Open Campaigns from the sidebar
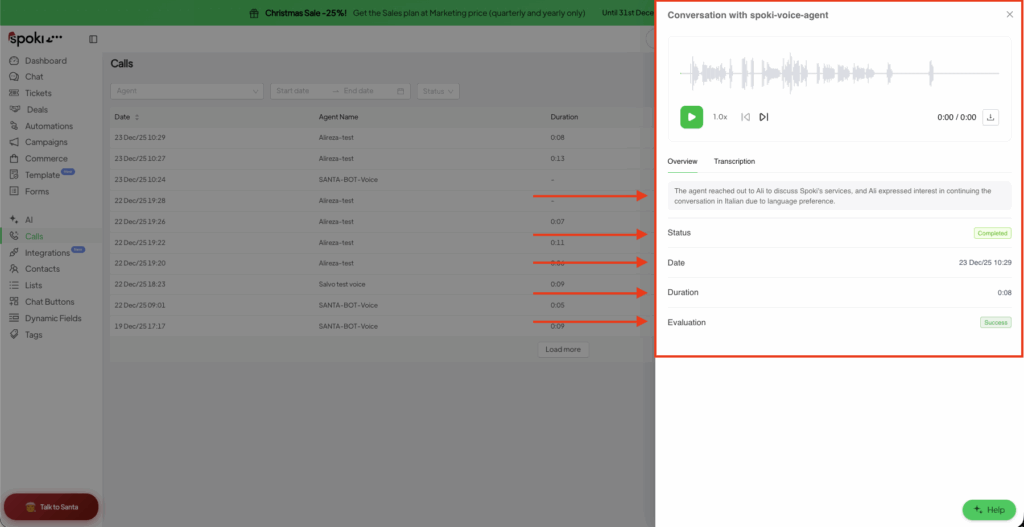 pyautogui.click(x=46, y=142)
